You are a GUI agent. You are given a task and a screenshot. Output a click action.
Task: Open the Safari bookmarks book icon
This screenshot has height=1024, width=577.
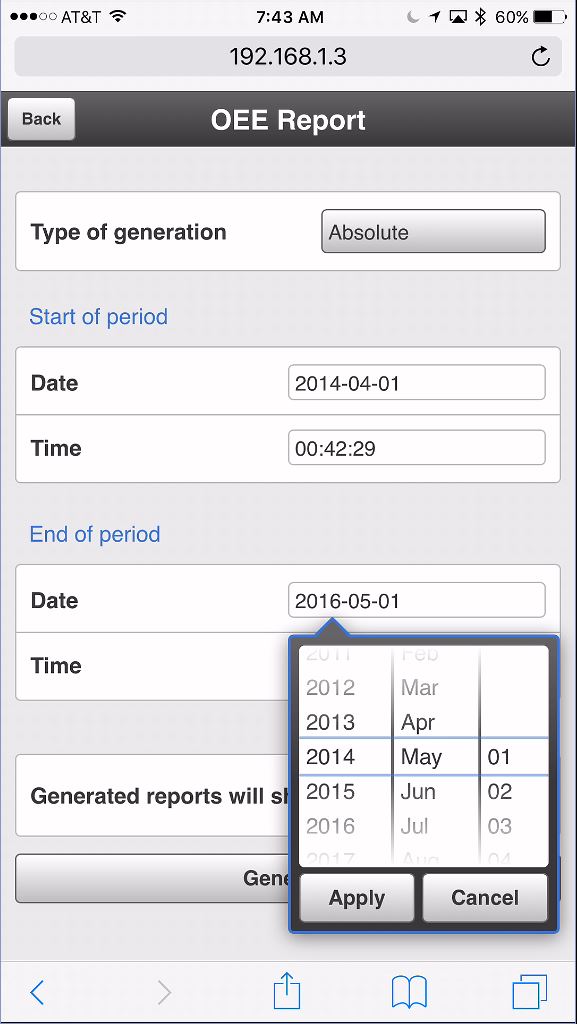click(409, 992)
